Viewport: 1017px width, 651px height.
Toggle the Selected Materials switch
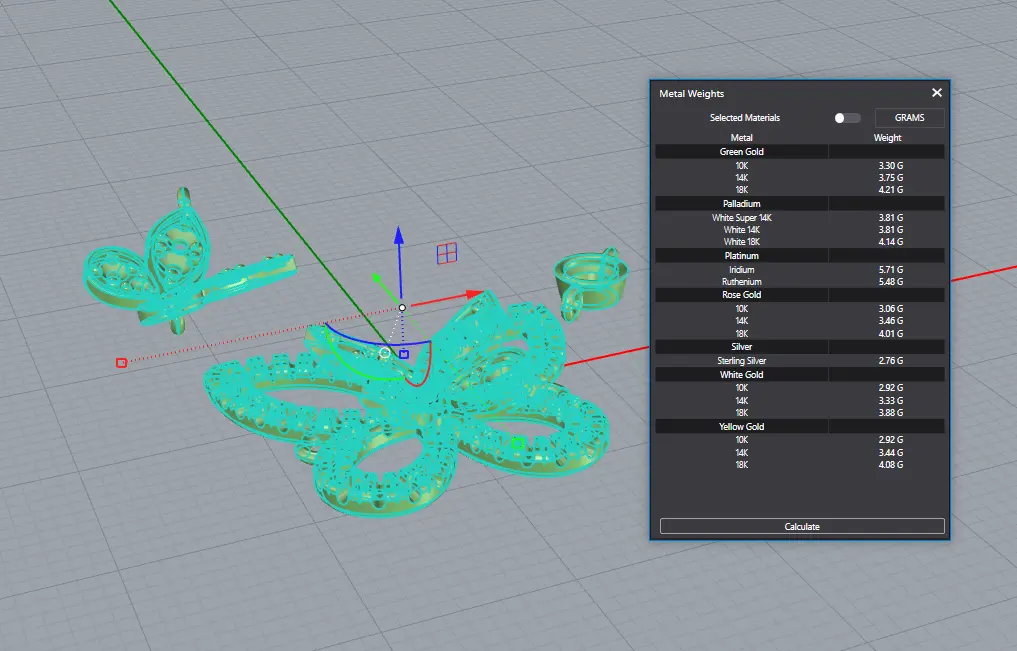coord(847,118)
